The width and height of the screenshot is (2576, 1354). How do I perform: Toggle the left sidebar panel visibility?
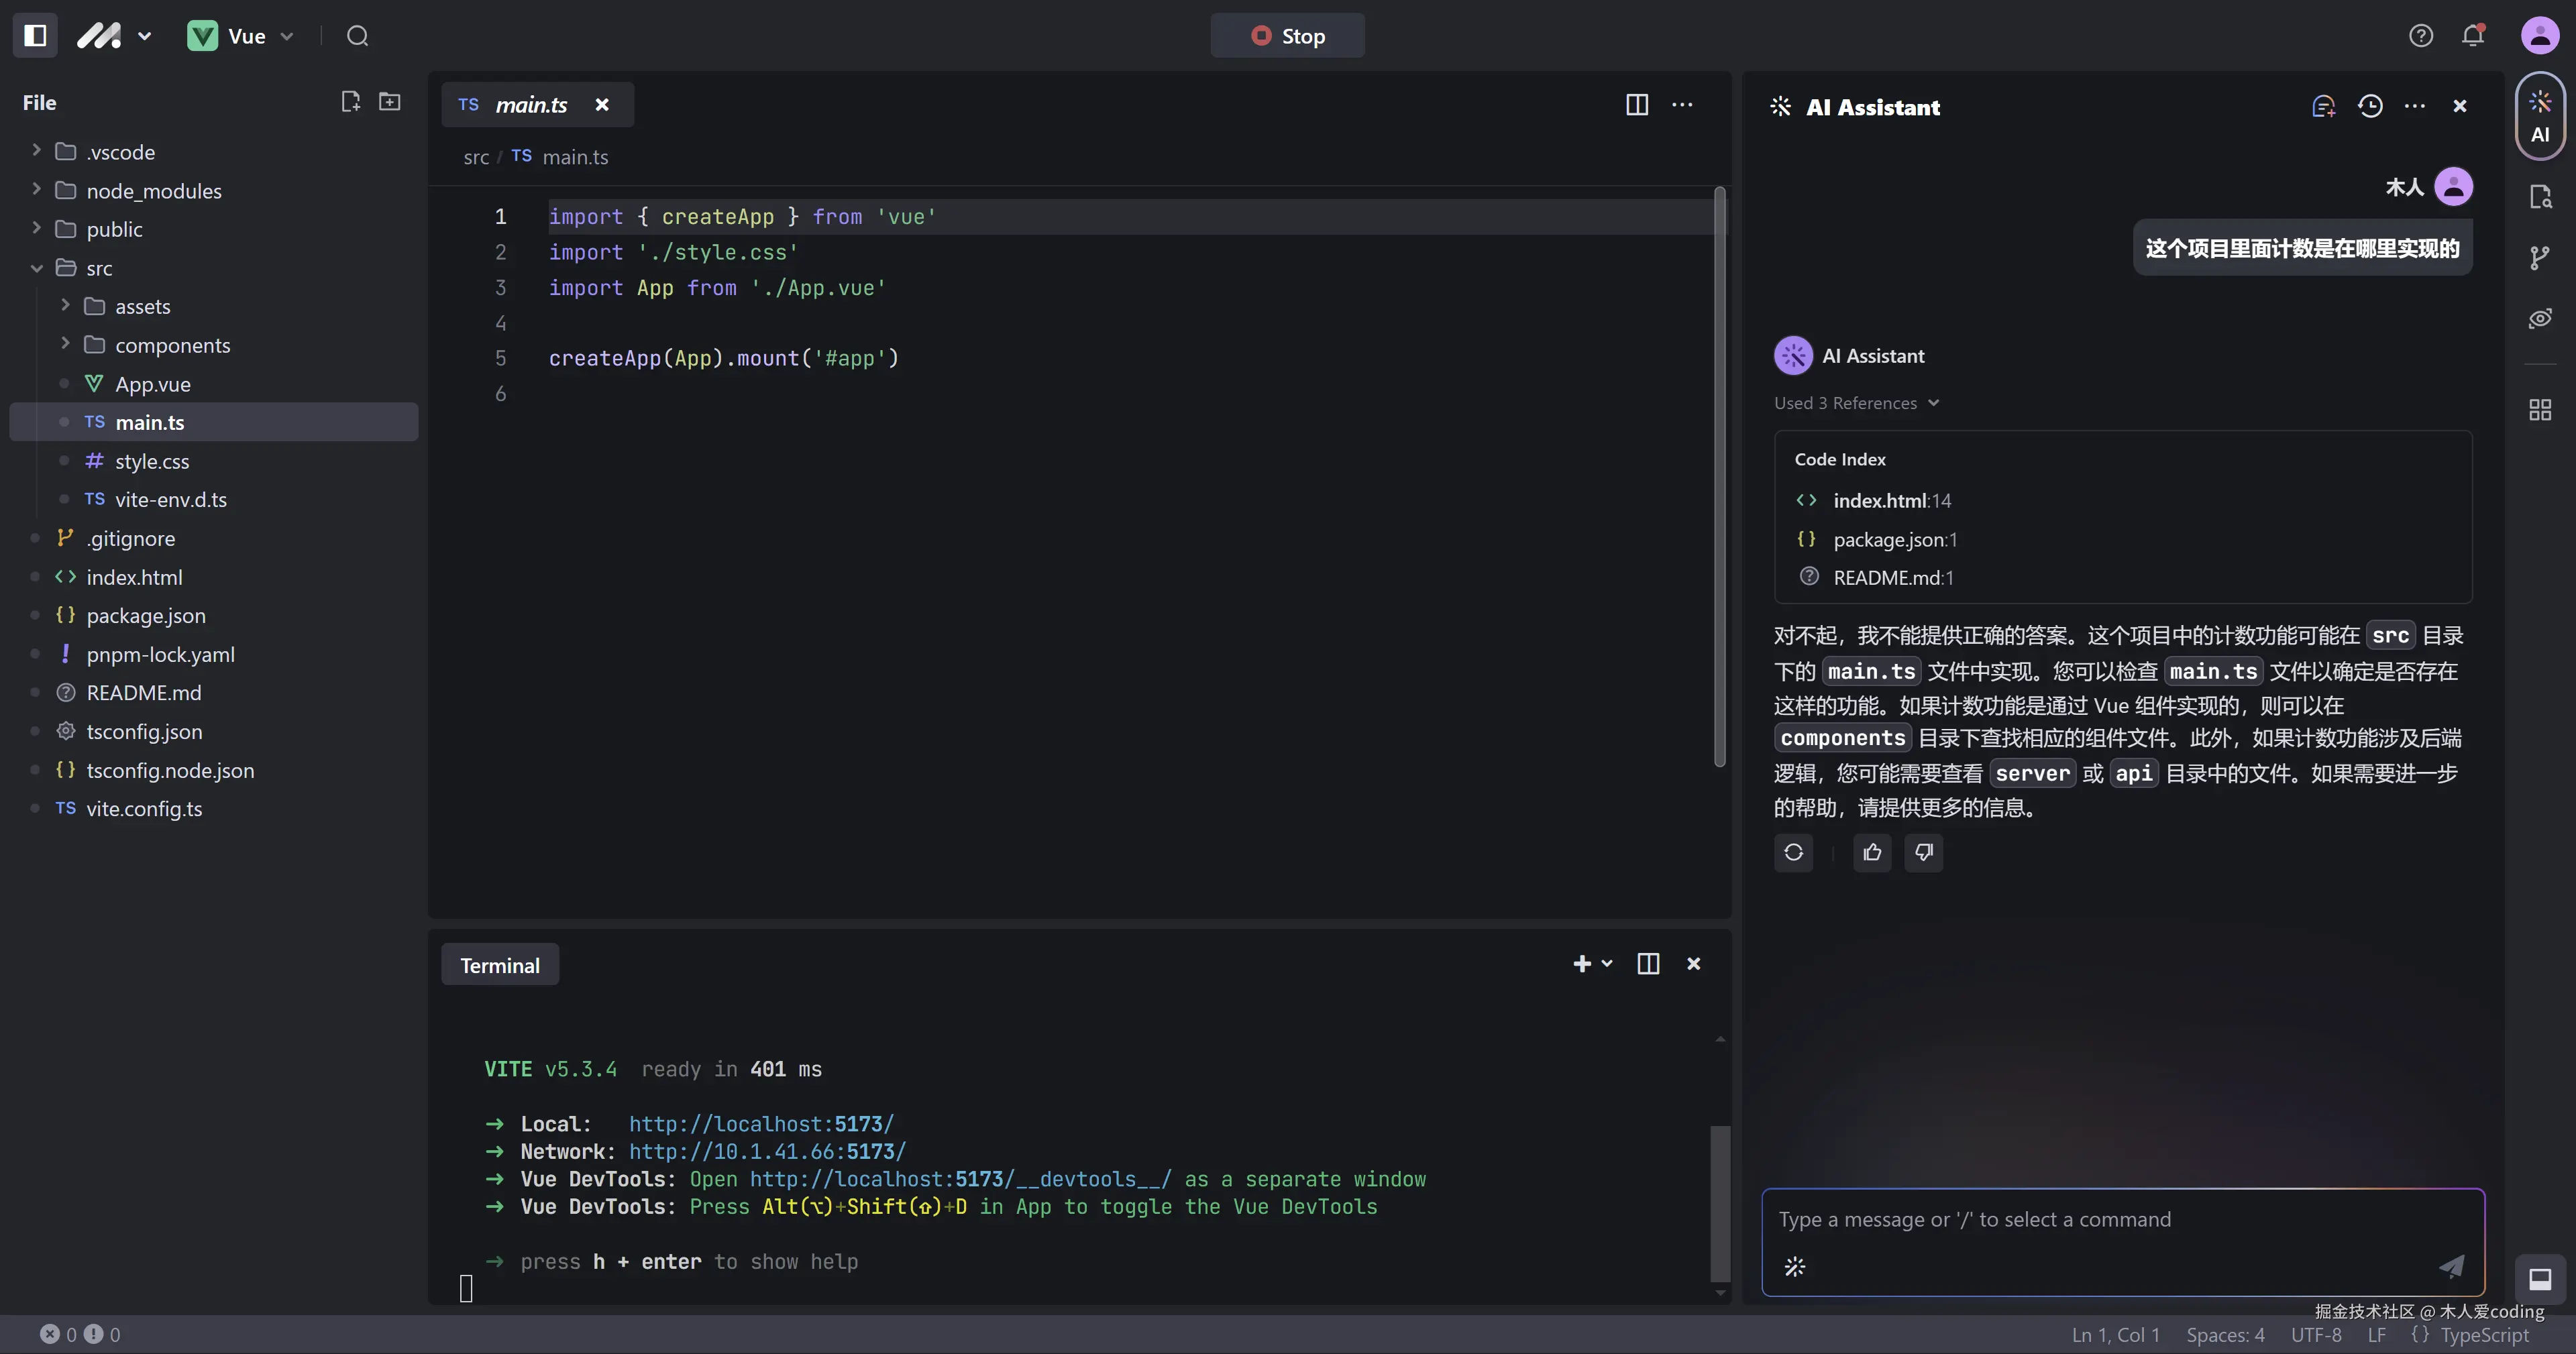tap(34, 35)
